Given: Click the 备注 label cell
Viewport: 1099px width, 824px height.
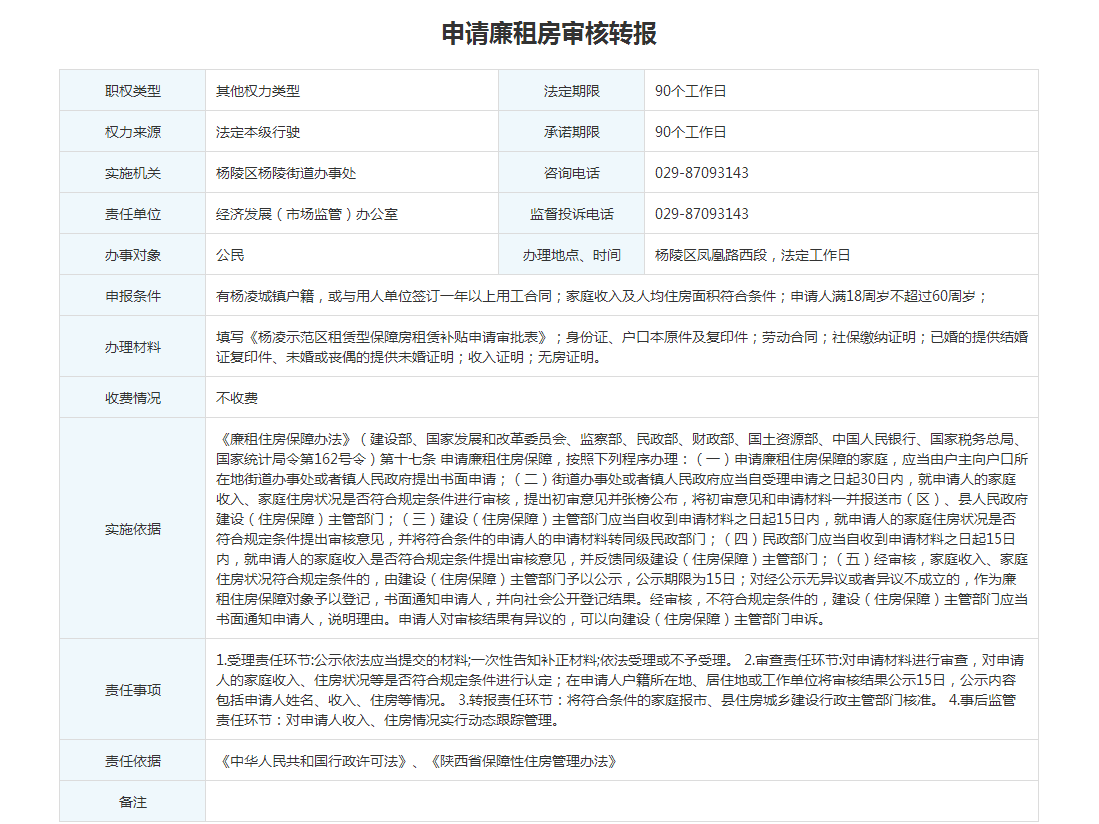Looking at the screenshot, I should coord(132,802).
